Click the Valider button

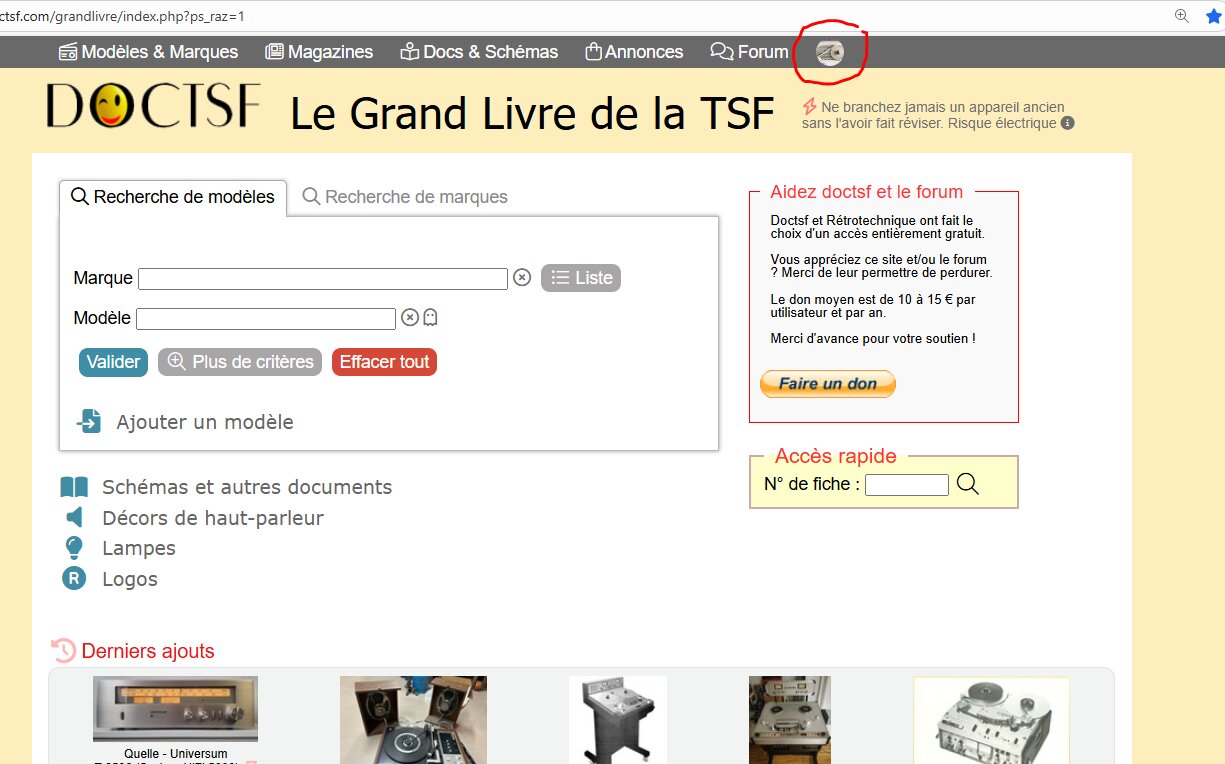(113, 362)
